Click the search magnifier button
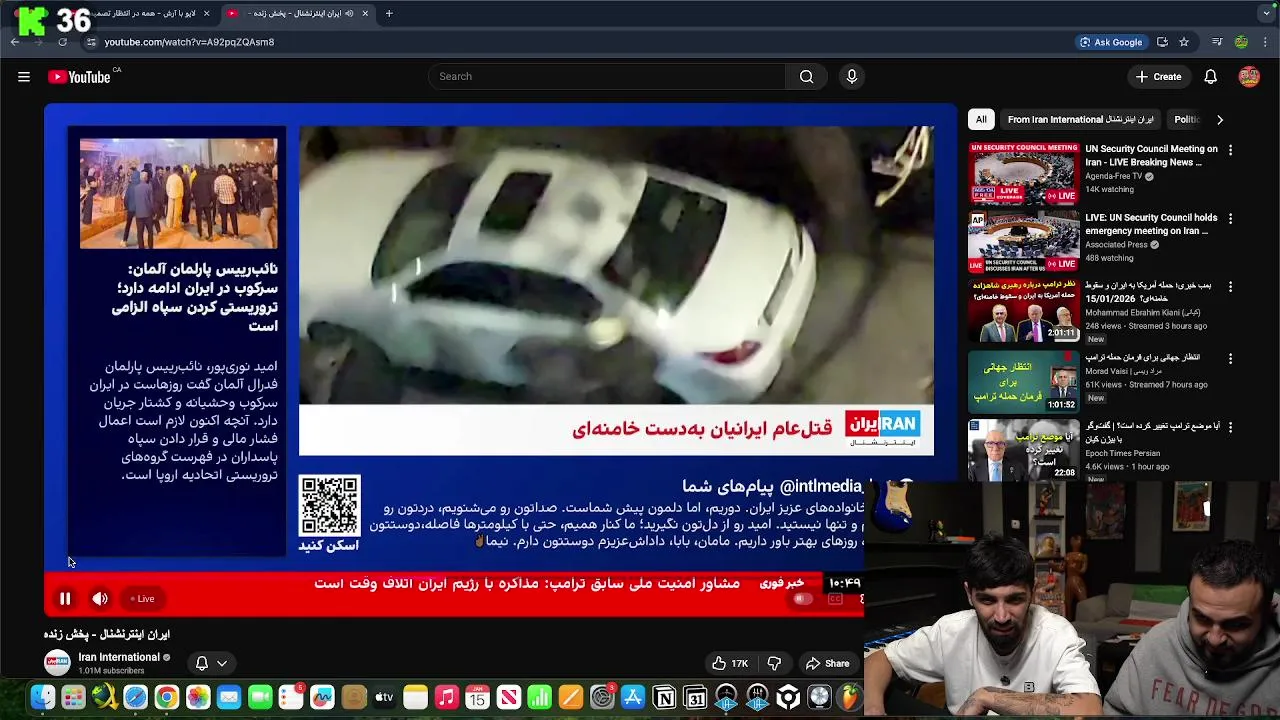Viewport: 1280px width, 720px height. click(806, 77)
